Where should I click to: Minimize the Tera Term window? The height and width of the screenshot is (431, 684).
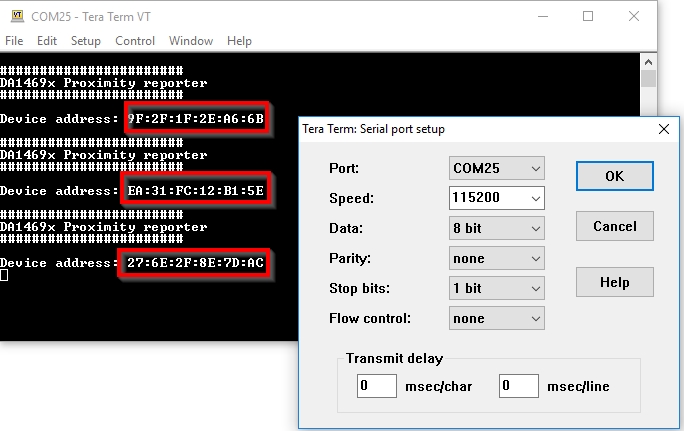[543, 17]
